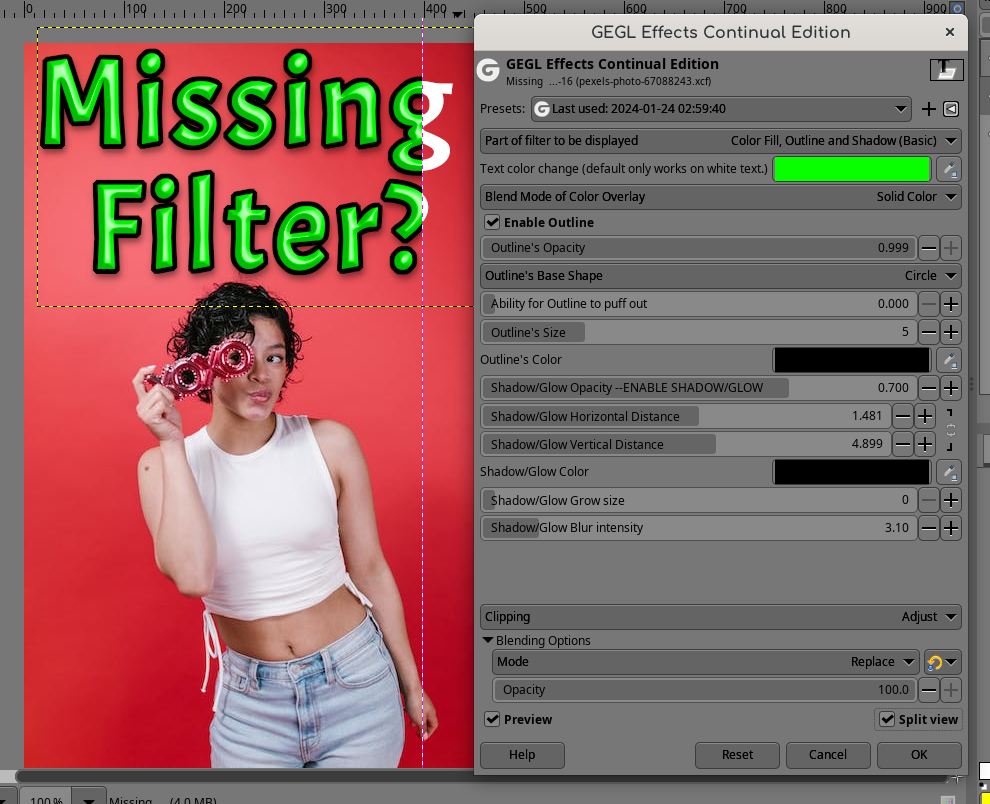990x804 pixels.
Task: Open Part of filter to be displayed dropdown
Action: pos(720,141)
